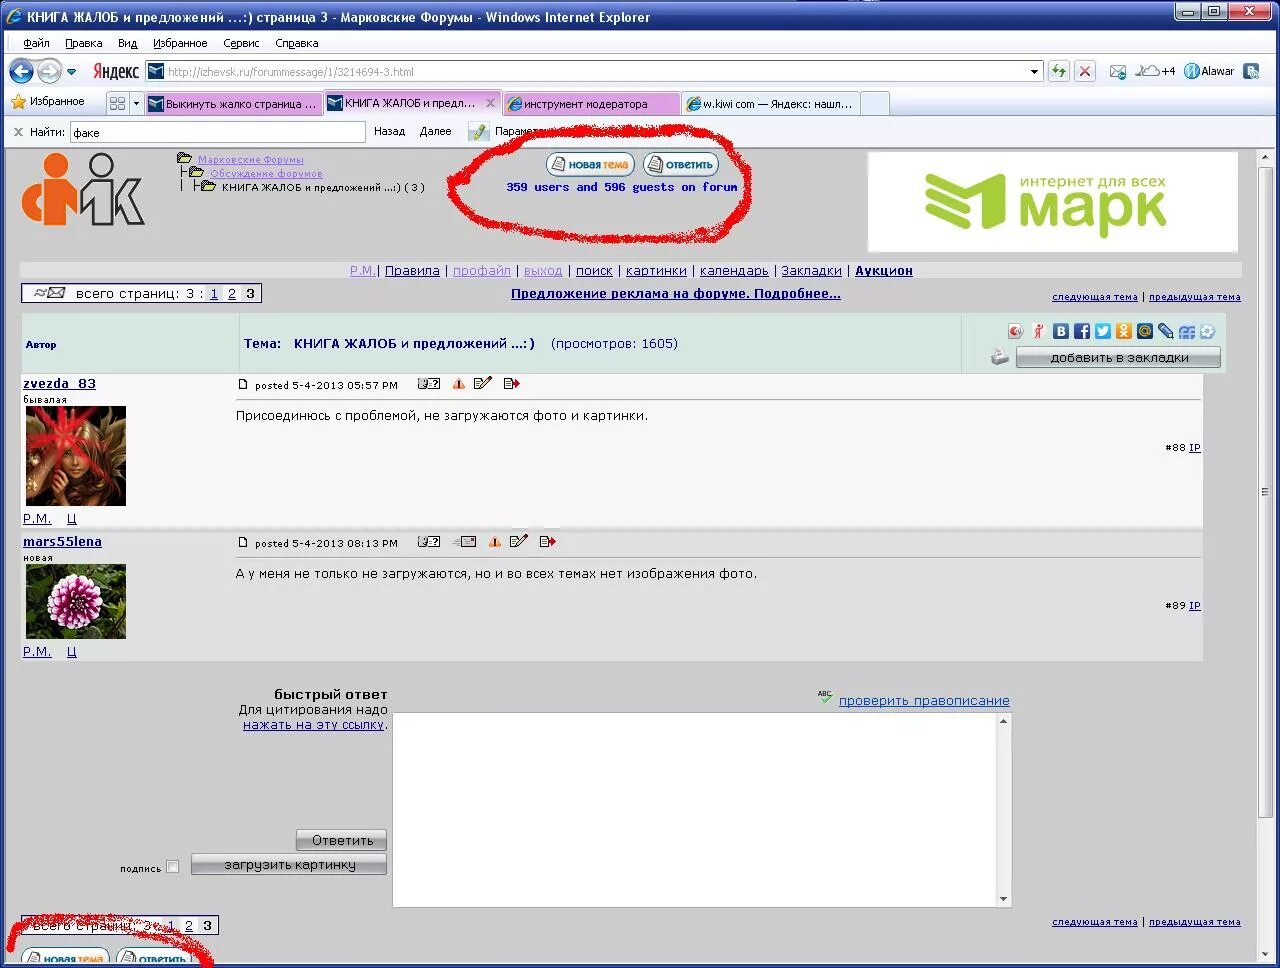The height and width of the screenshot is (968, 1280).
Task: Open the address bar history dropdown
Action: 1035,72
